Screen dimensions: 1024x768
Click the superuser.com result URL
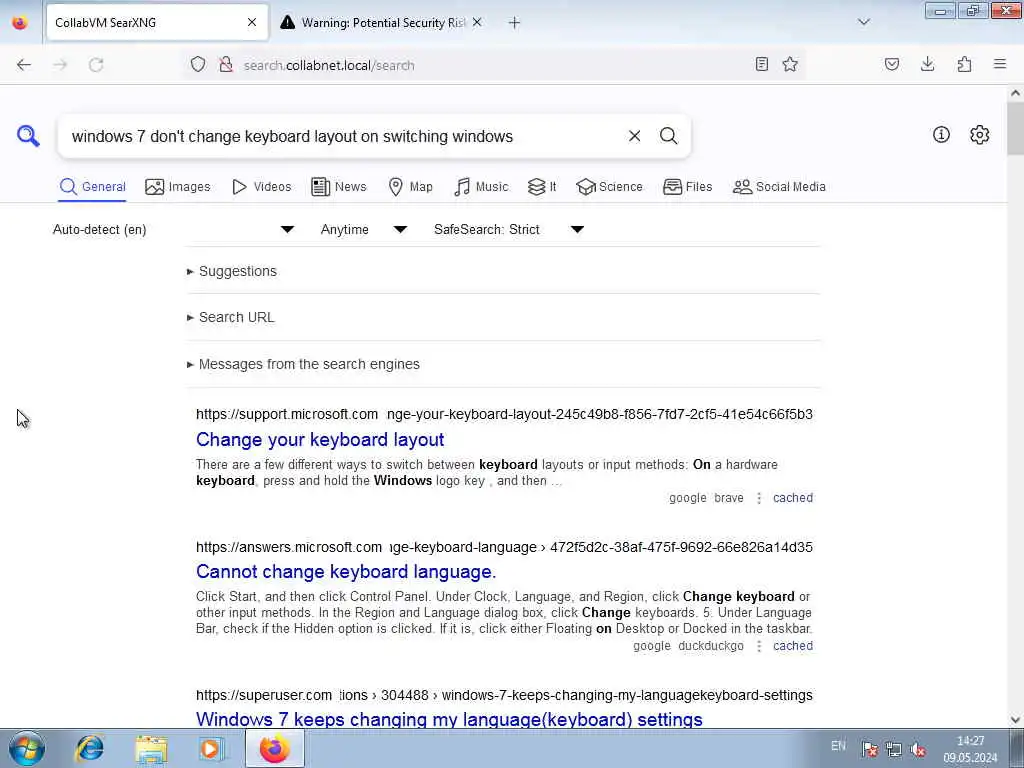[x=504, y=696]
